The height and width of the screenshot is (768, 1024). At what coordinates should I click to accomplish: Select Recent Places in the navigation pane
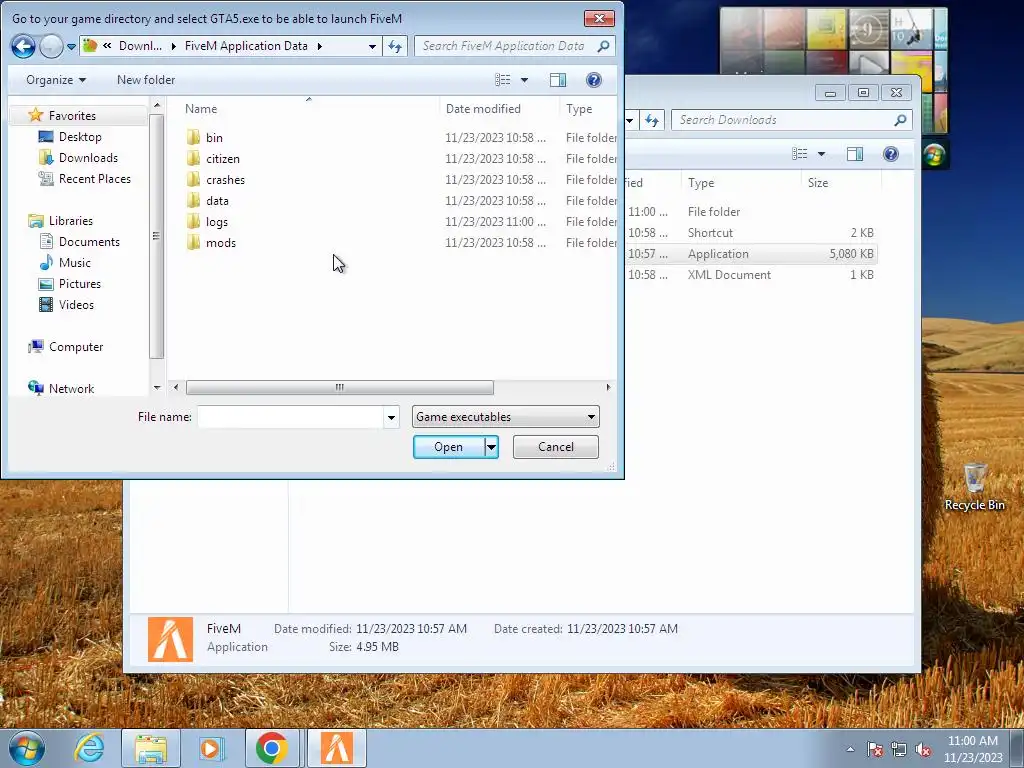[94, 178]
